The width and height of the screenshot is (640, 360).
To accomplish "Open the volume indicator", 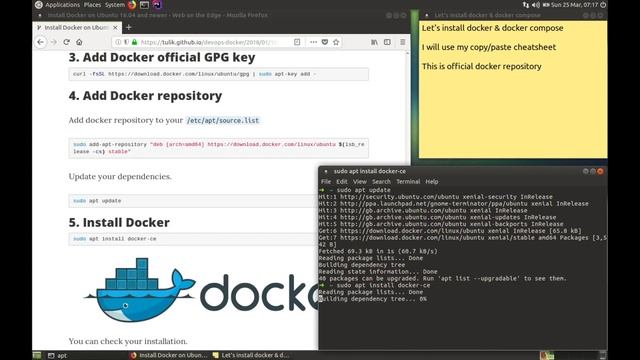I will click(536, 5).
